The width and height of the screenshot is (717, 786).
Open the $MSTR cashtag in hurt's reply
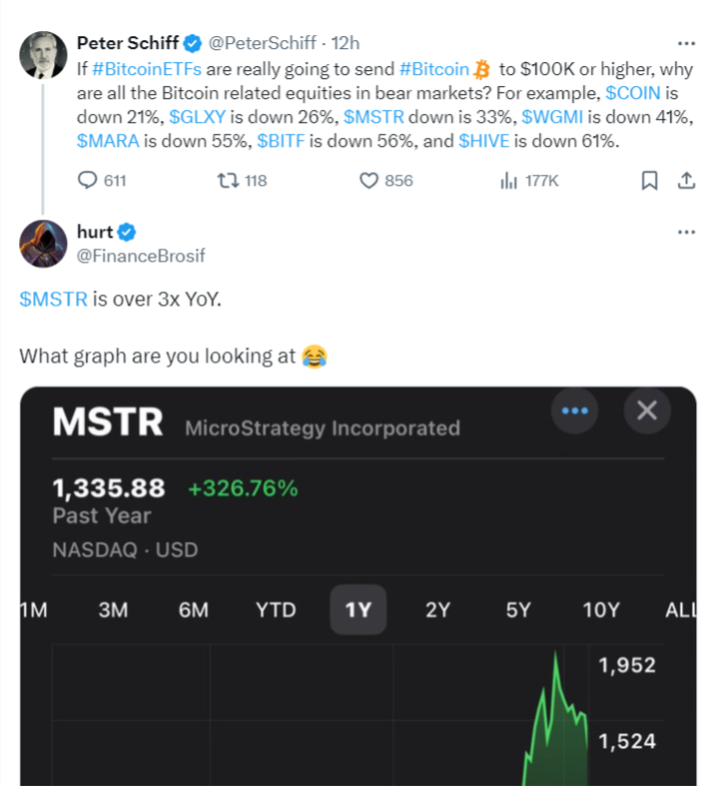tap(53, 299)
